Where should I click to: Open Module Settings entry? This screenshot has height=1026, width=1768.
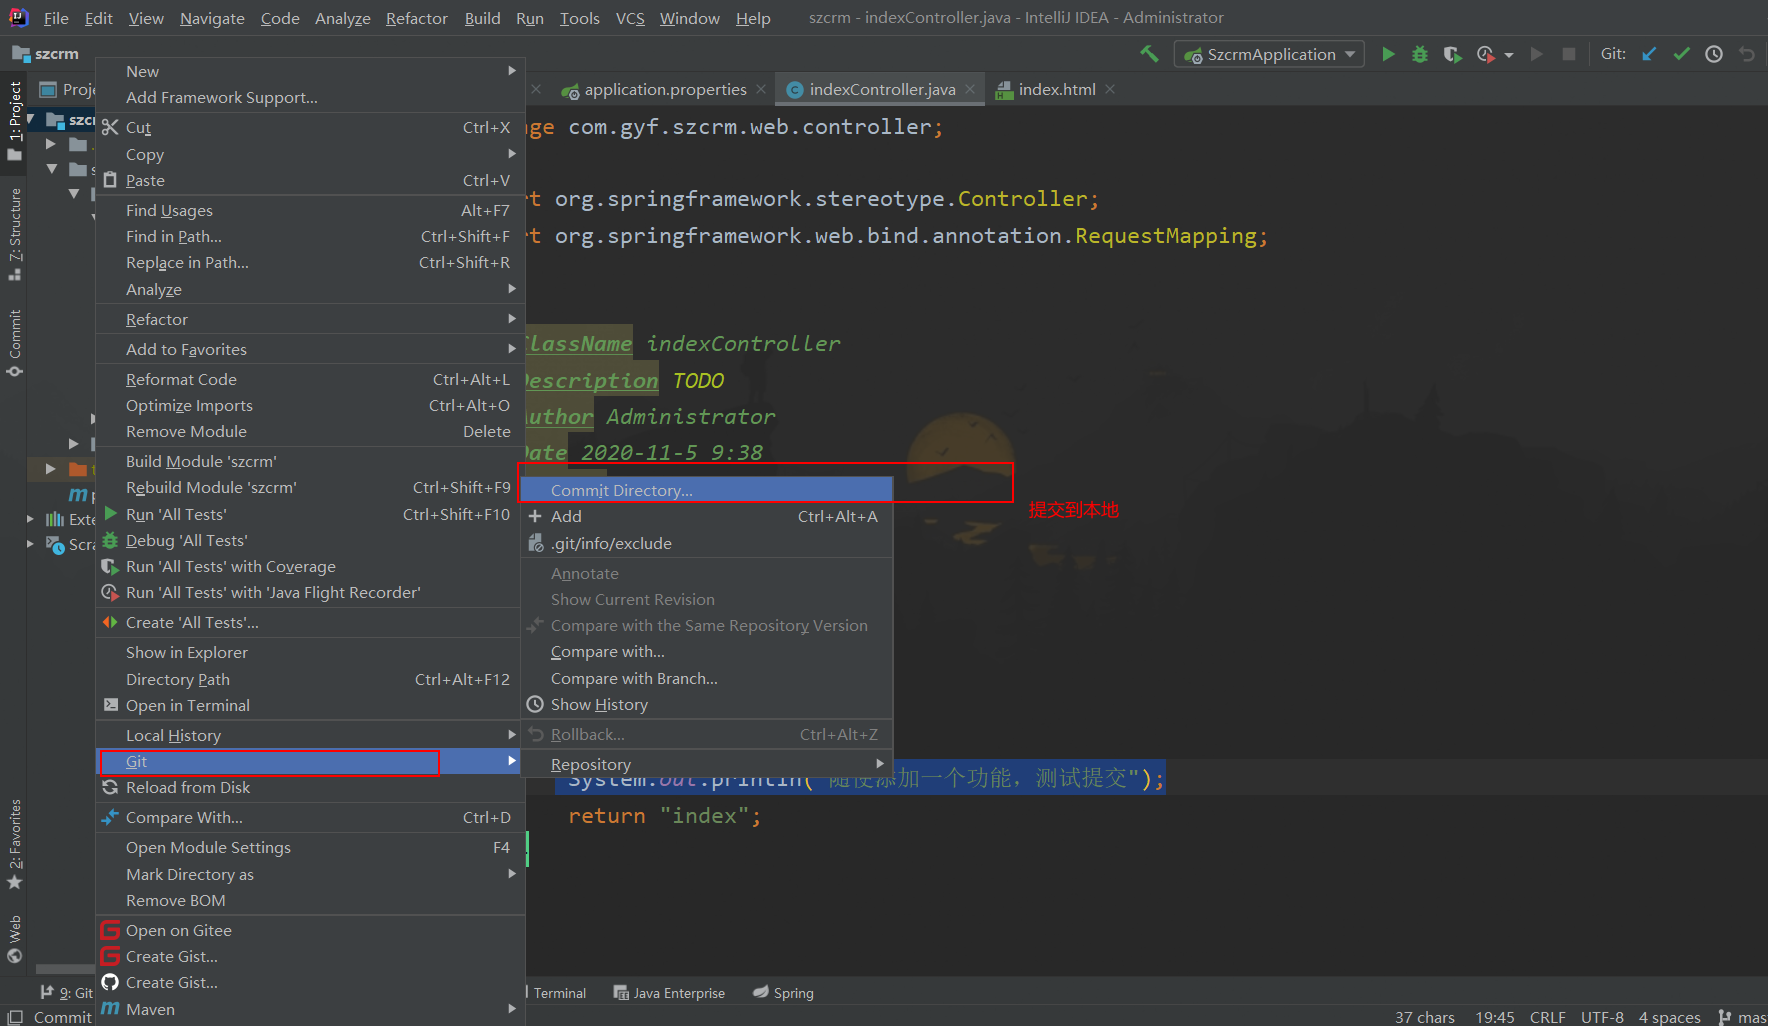tap(310, 847)
